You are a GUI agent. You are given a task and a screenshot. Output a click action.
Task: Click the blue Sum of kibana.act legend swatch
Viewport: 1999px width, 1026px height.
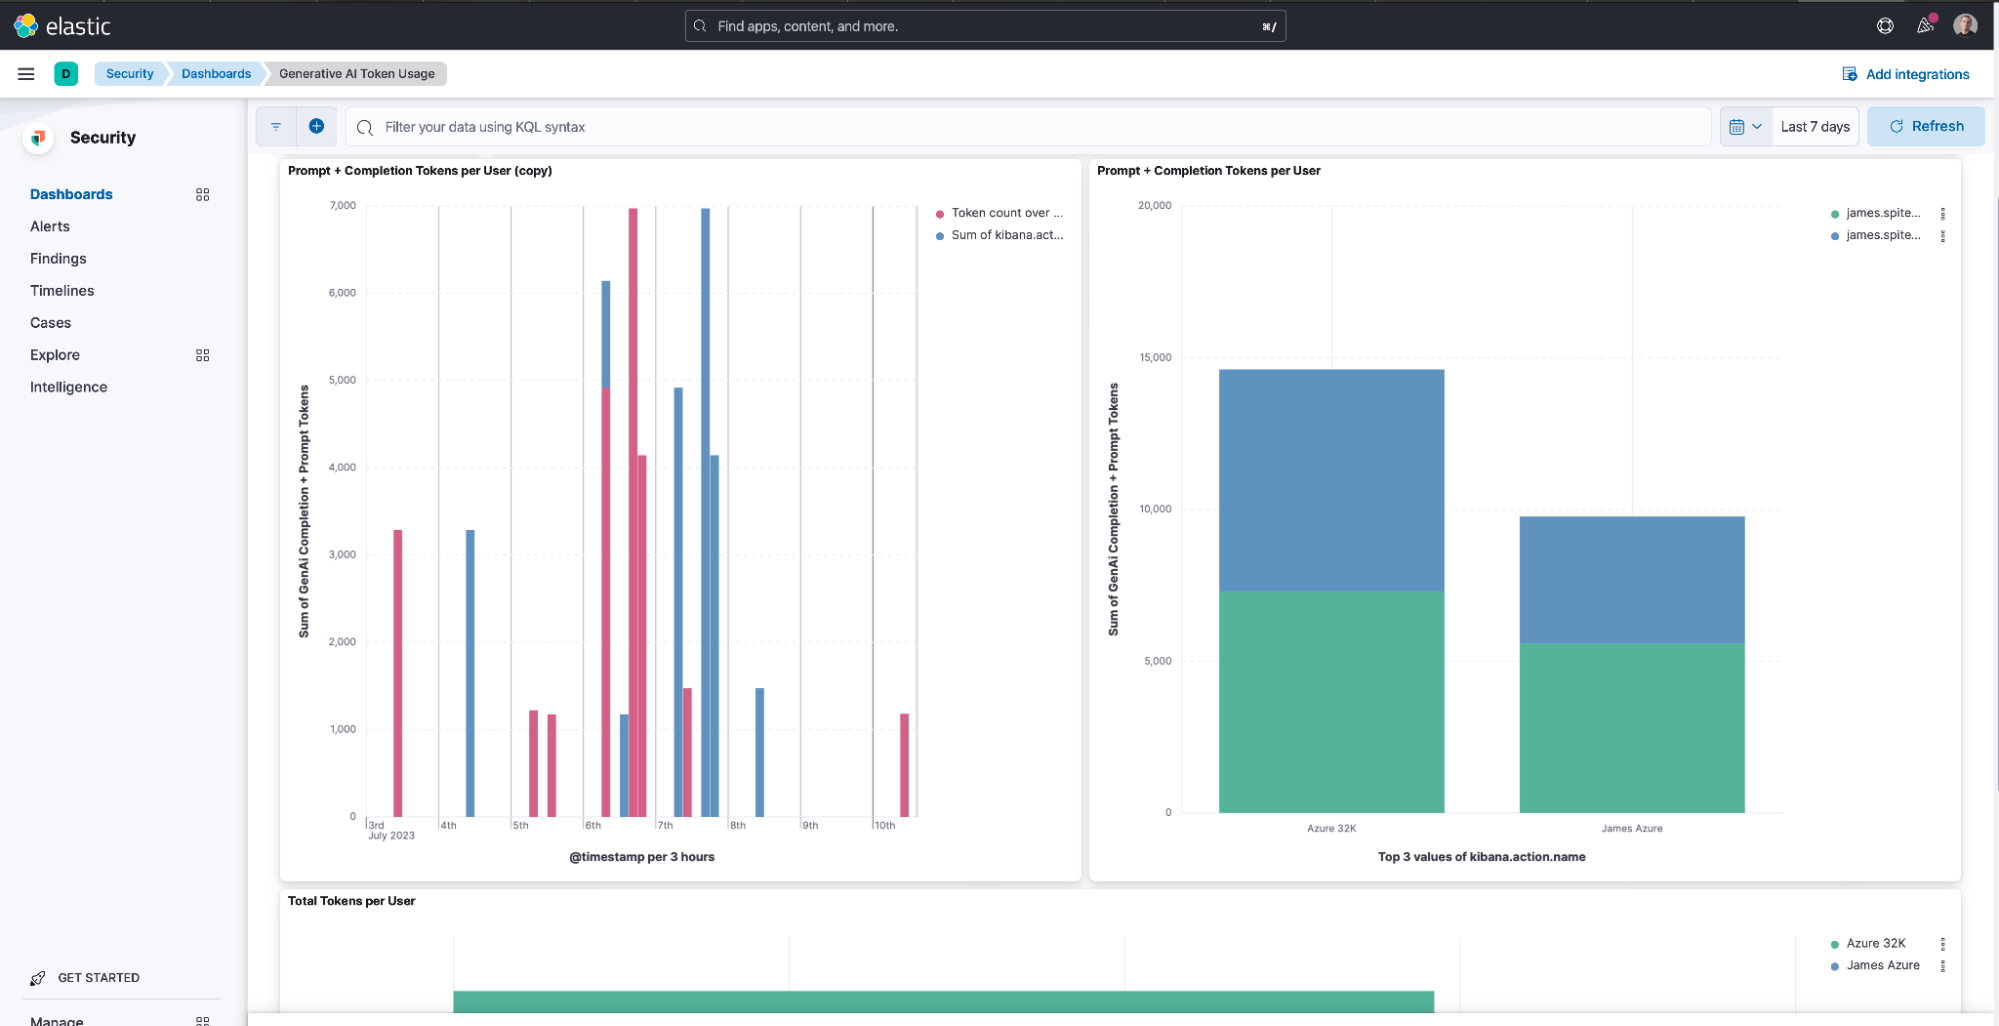coord(940,236)
